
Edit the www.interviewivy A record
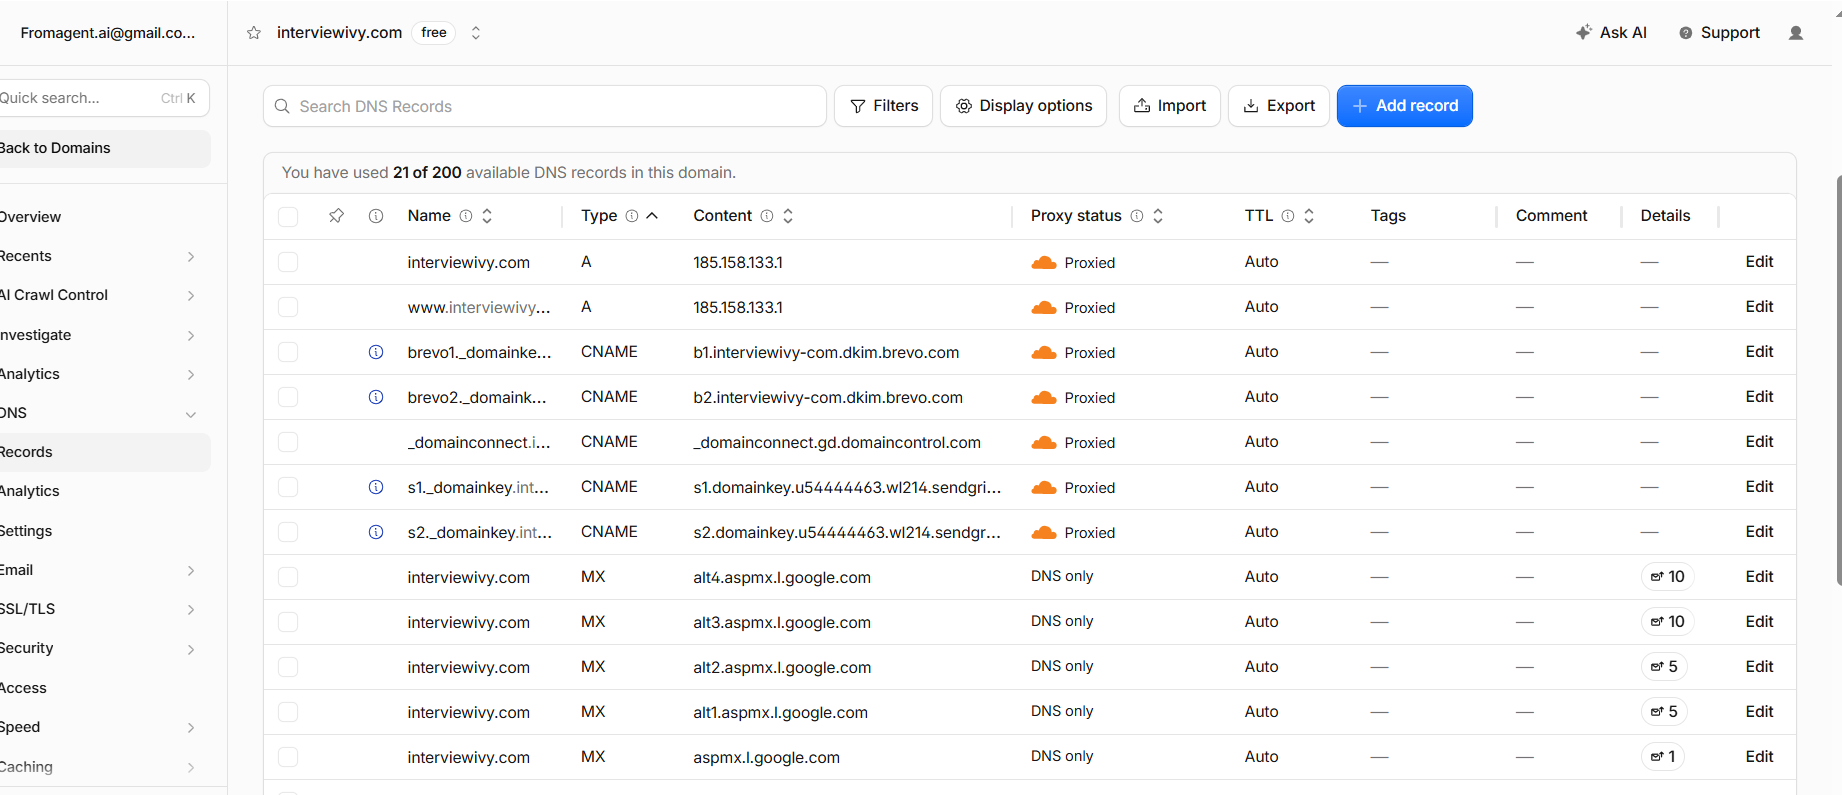[x=1759, y=307]
